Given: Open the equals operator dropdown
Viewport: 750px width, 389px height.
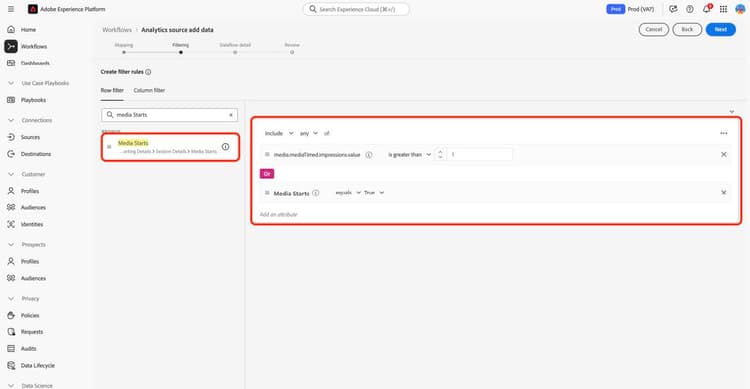Looking at the screenshot, I should pos(348,193).
